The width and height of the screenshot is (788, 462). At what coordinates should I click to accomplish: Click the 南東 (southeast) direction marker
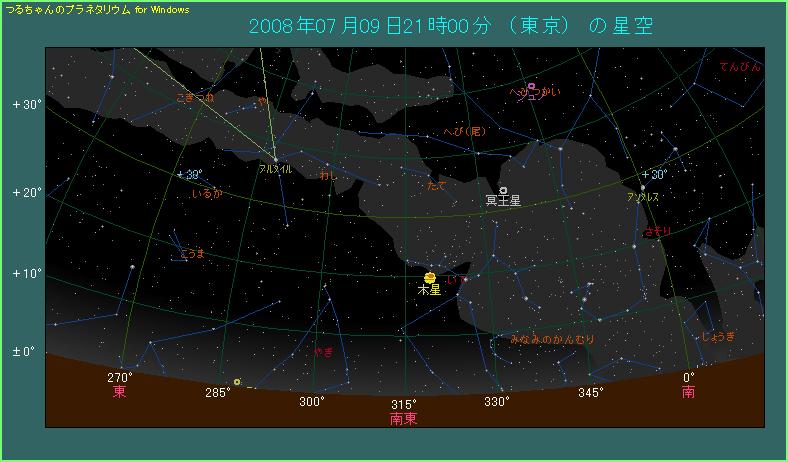tap(404, 418)
